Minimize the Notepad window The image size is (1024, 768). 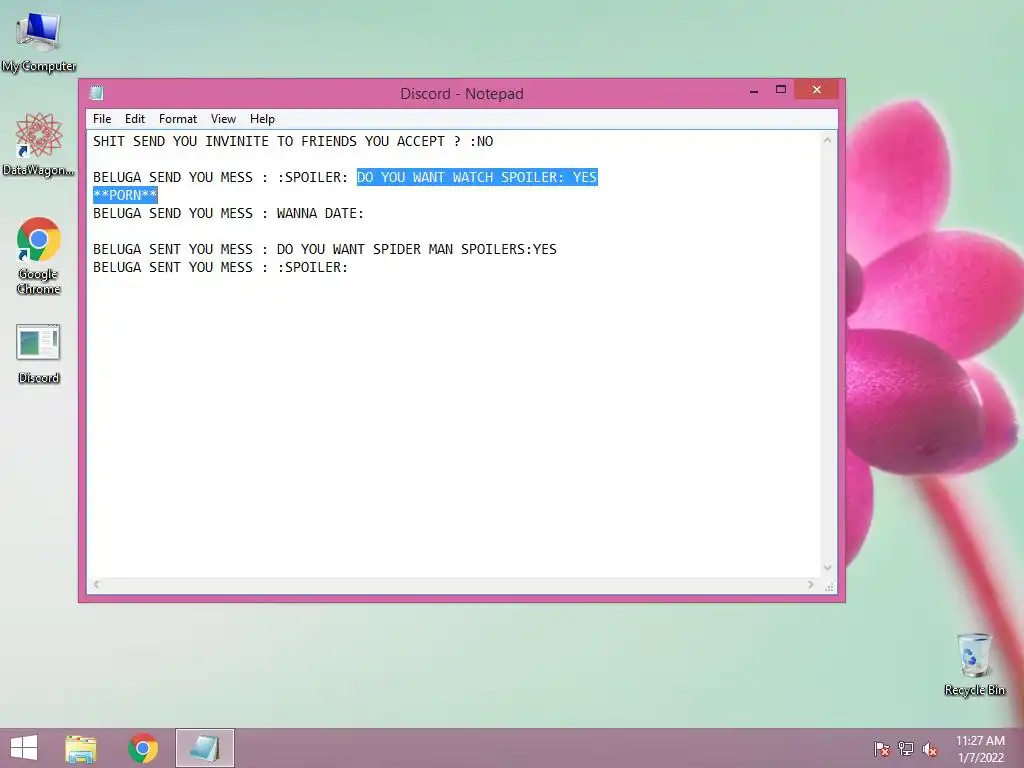coord(754,90)
